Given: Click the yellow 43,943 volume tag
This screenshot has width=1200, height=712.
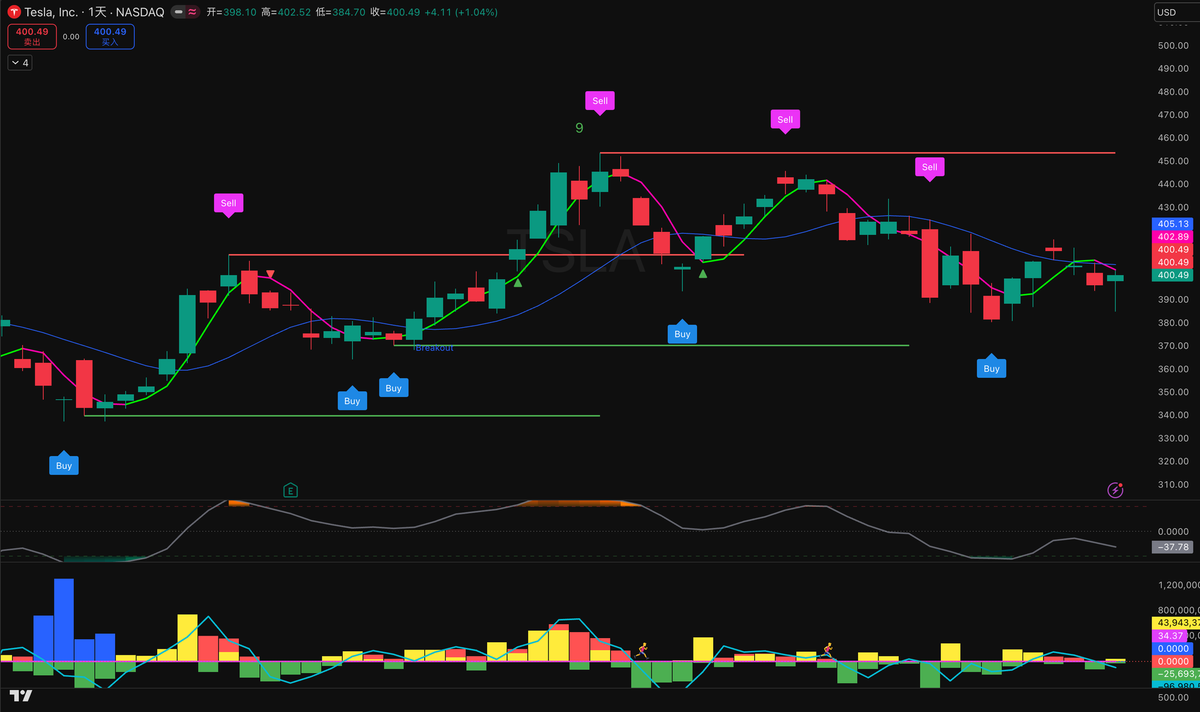Looking at the screenshot, I should click(x=1177, y=623).
